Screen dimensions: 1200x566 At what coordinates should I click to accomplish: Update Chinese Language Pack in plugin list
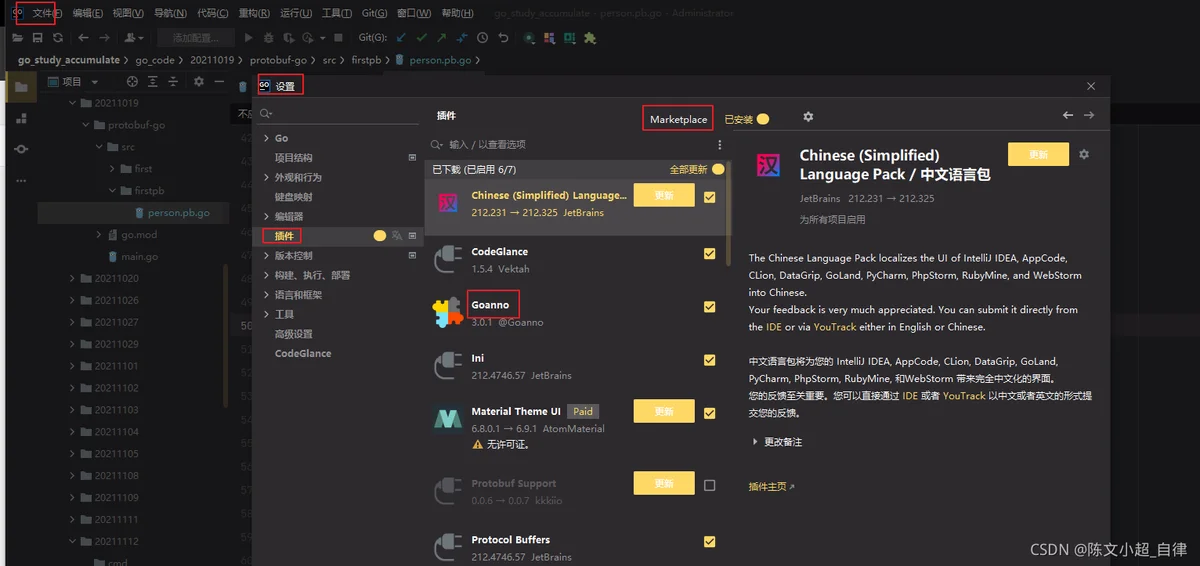664,195
